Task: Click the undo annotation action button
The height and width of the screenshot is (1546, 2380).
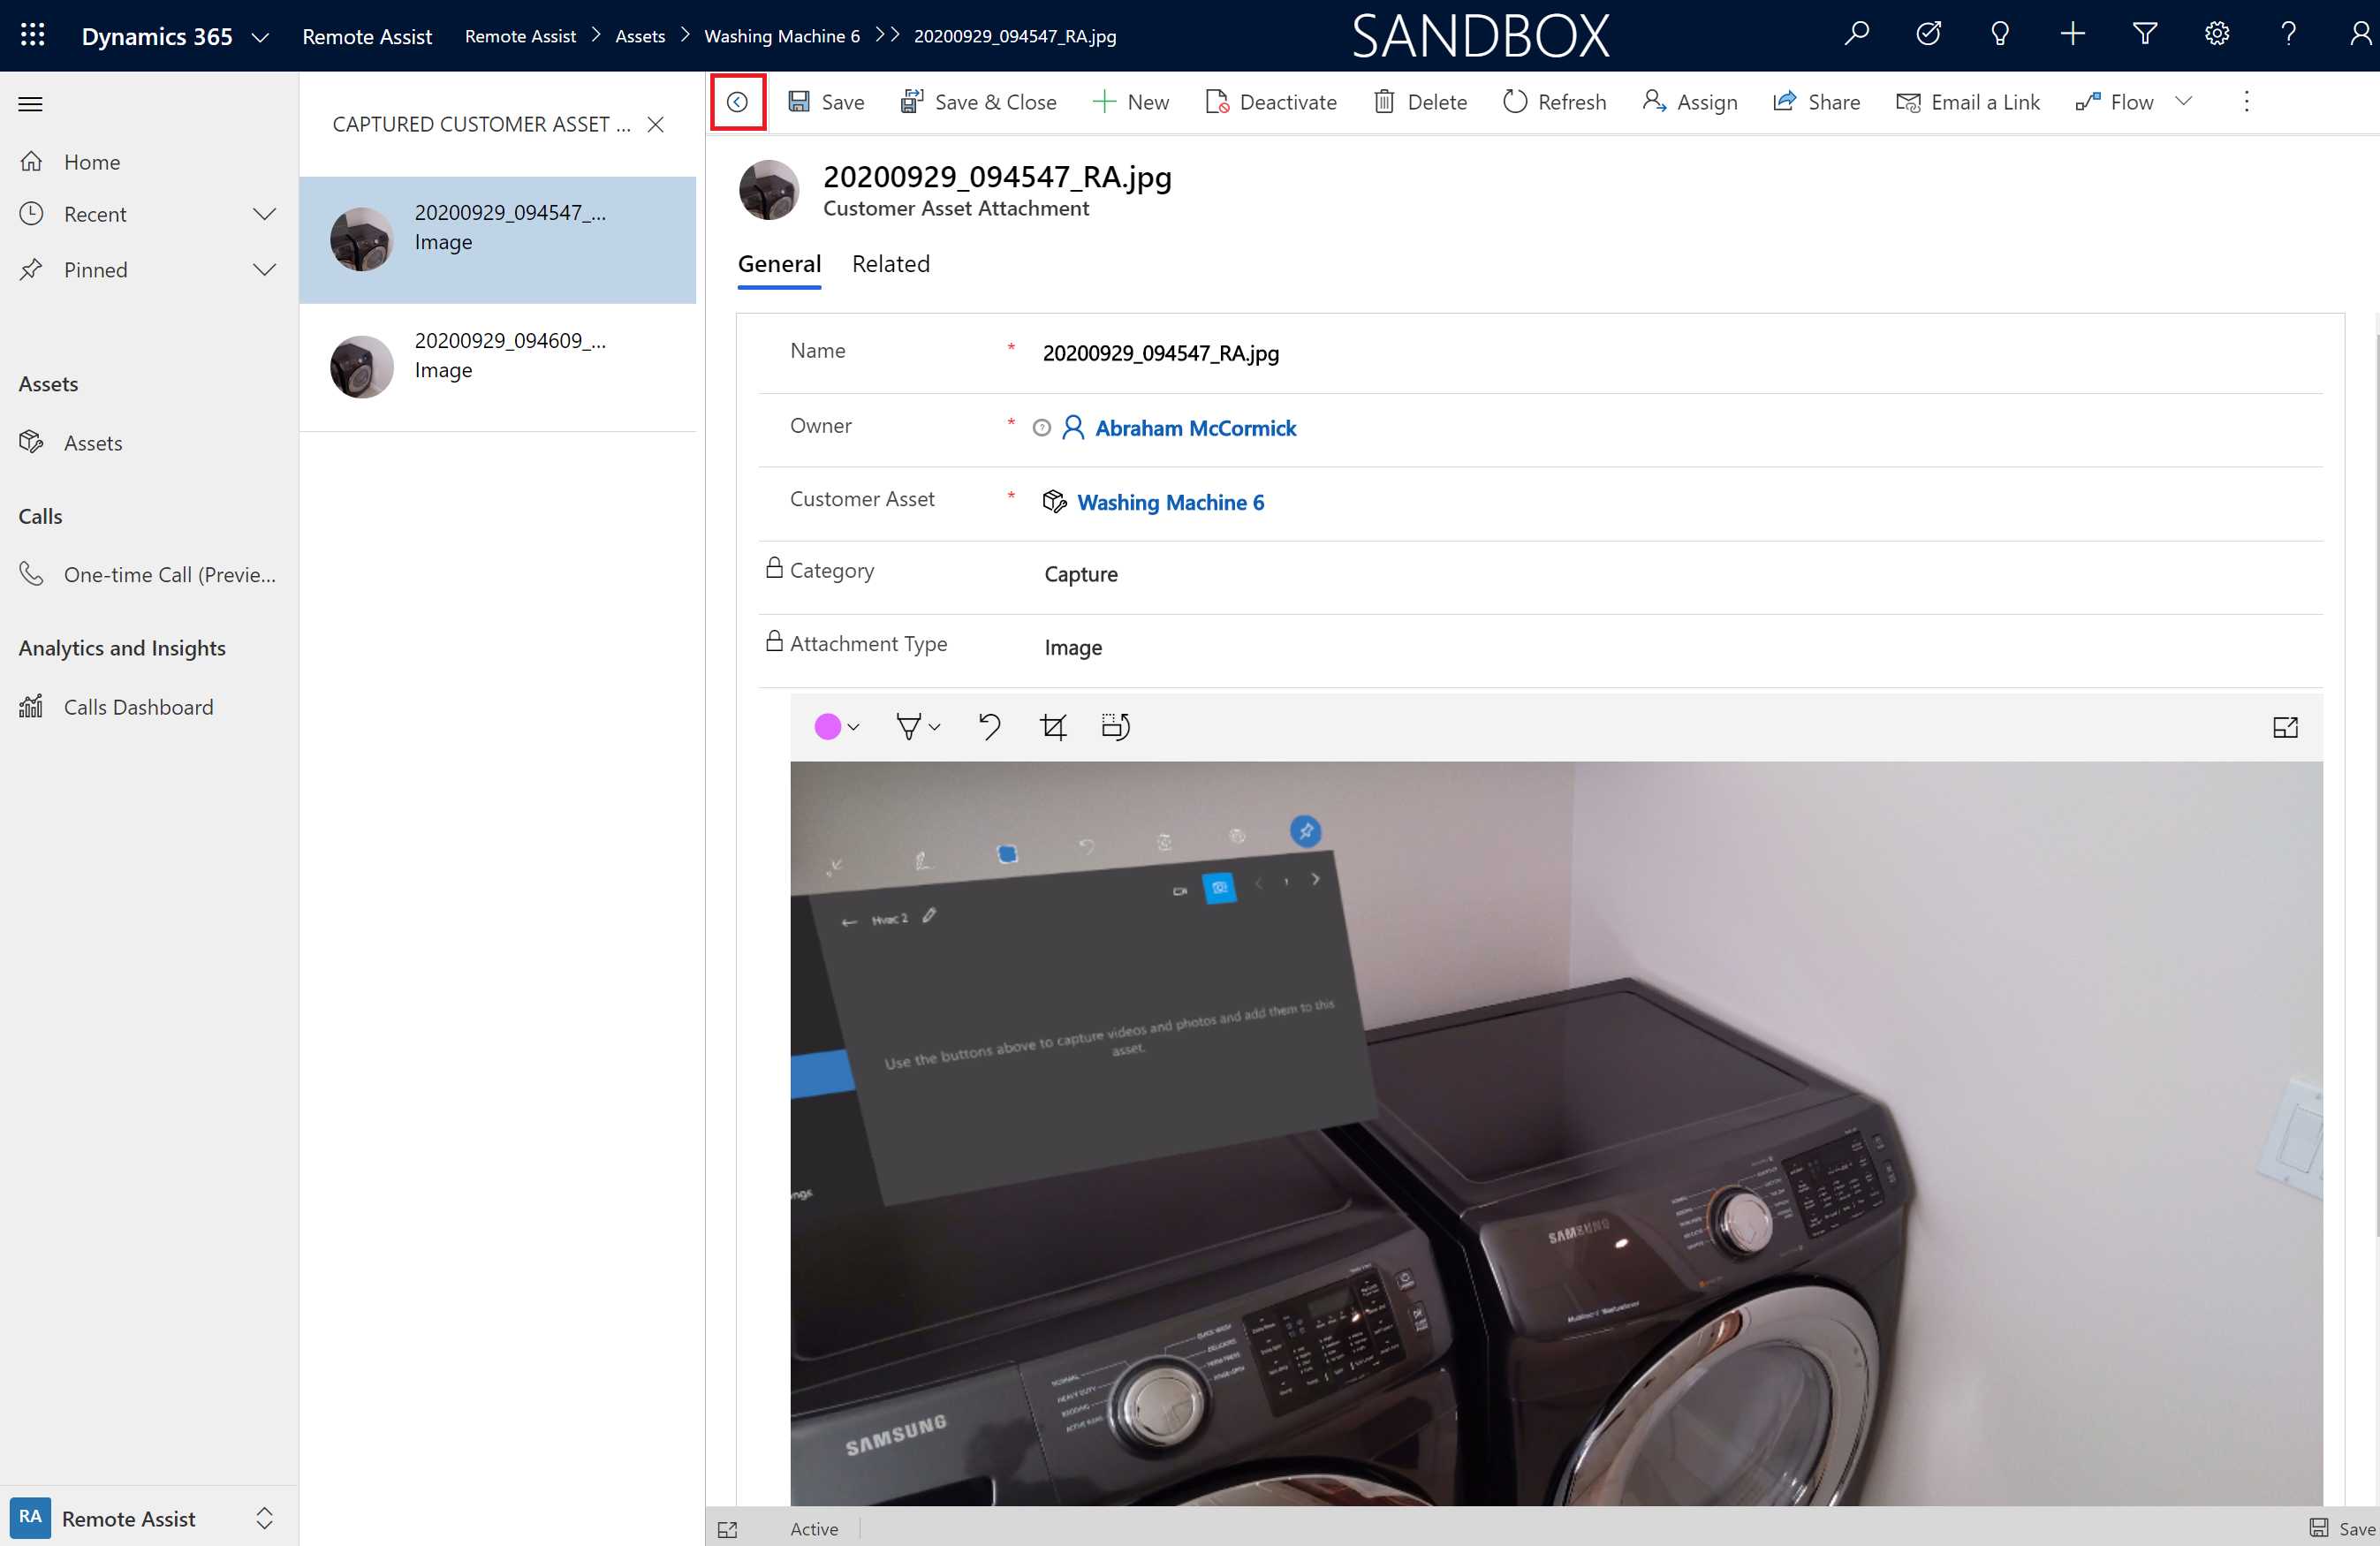Action: pos(989,727)
